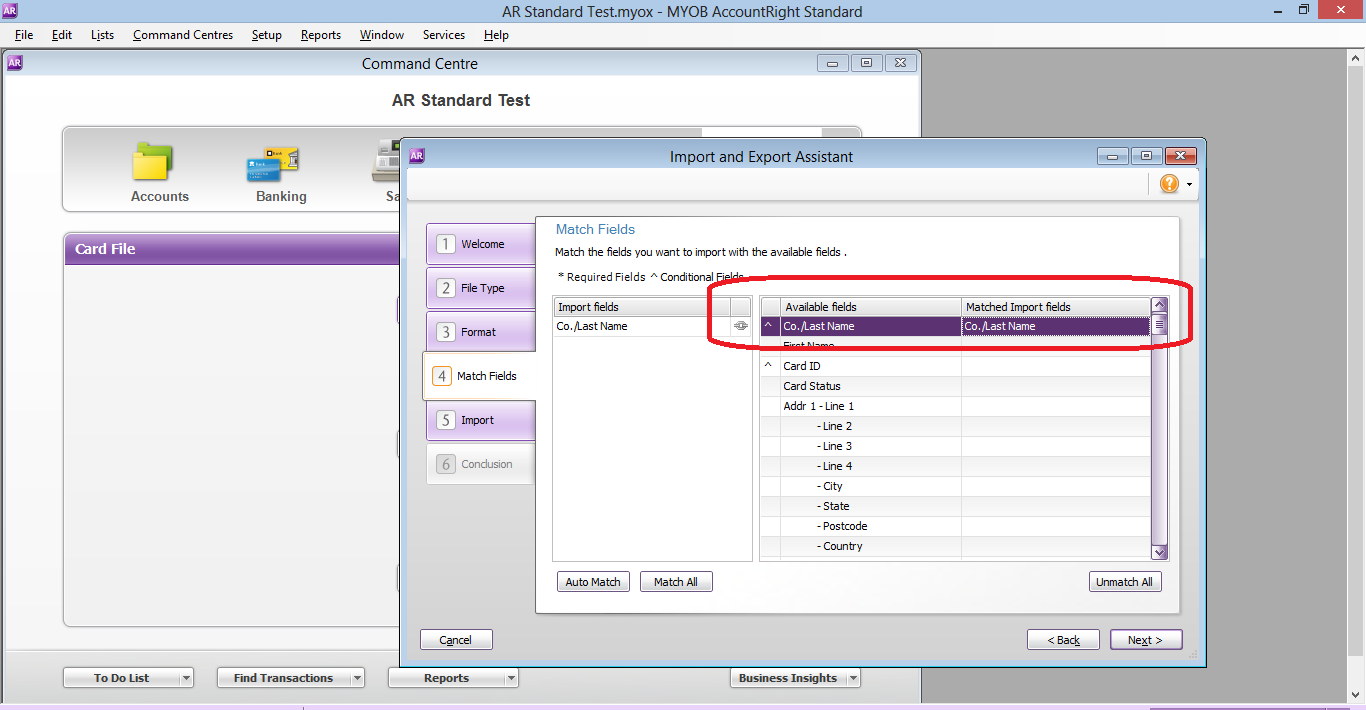The height and width of the screenshot is (710, 1366).
Task: Open the Help icon dropdown arrow
Action: click(x=1189, y=185)
